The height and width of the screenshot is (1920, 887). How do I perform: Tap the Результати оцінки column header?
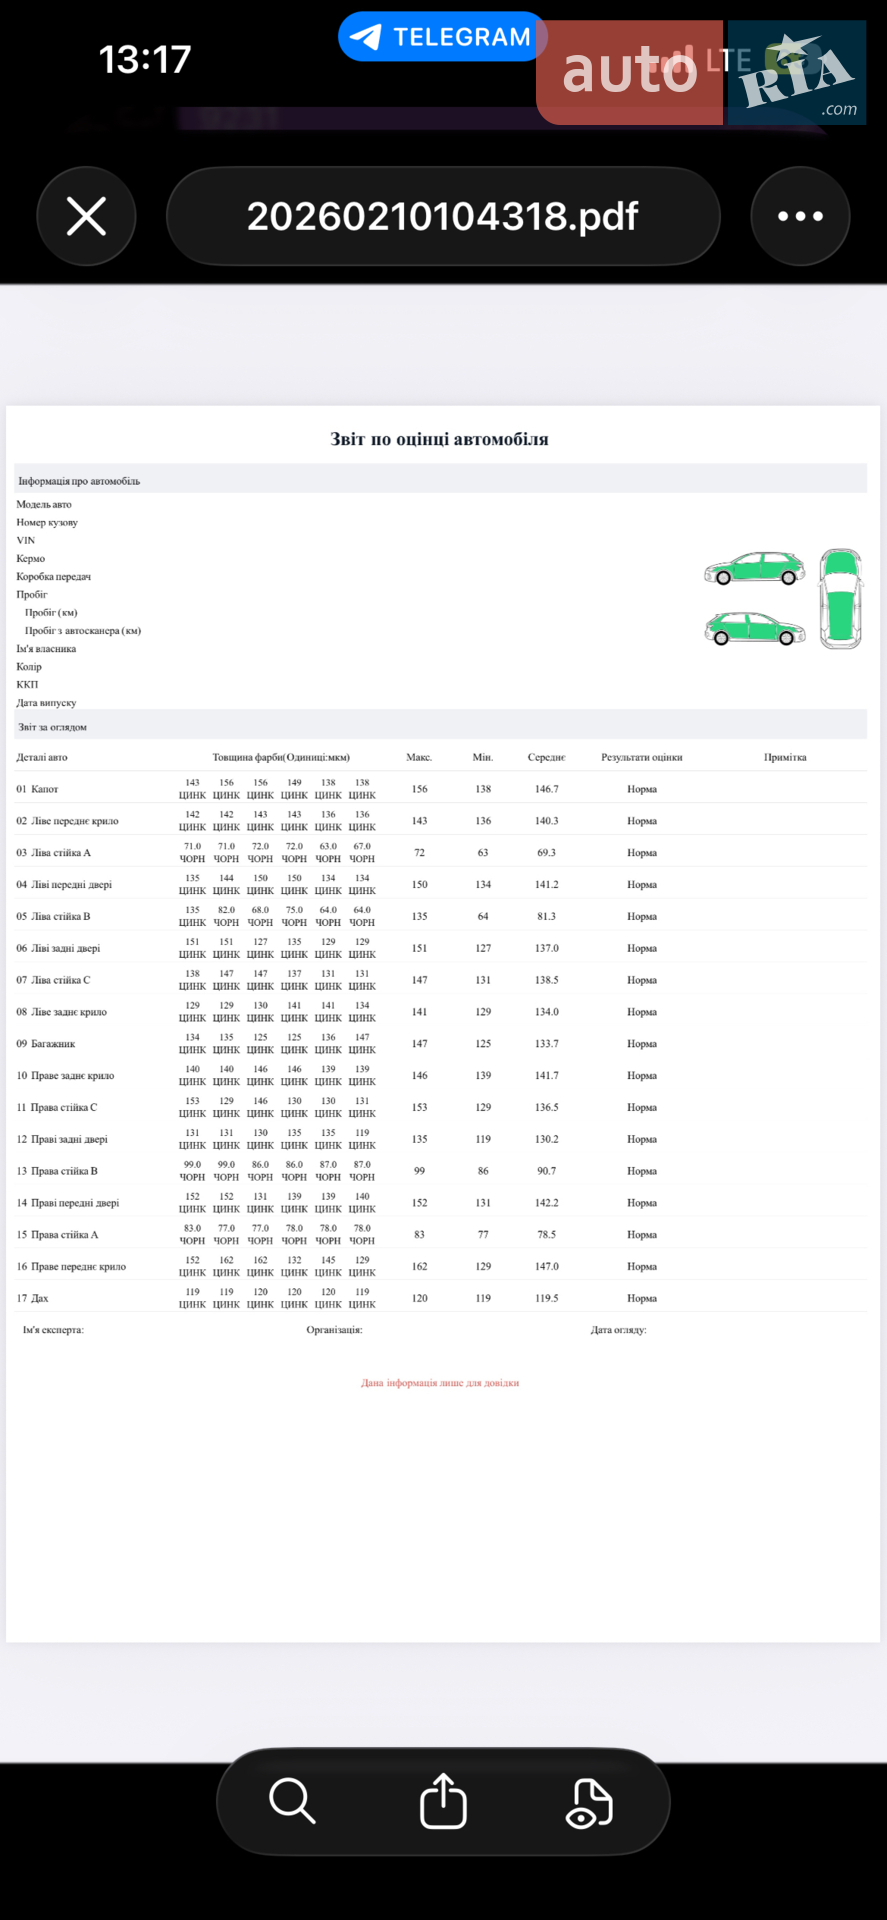(x=642, y=757)
